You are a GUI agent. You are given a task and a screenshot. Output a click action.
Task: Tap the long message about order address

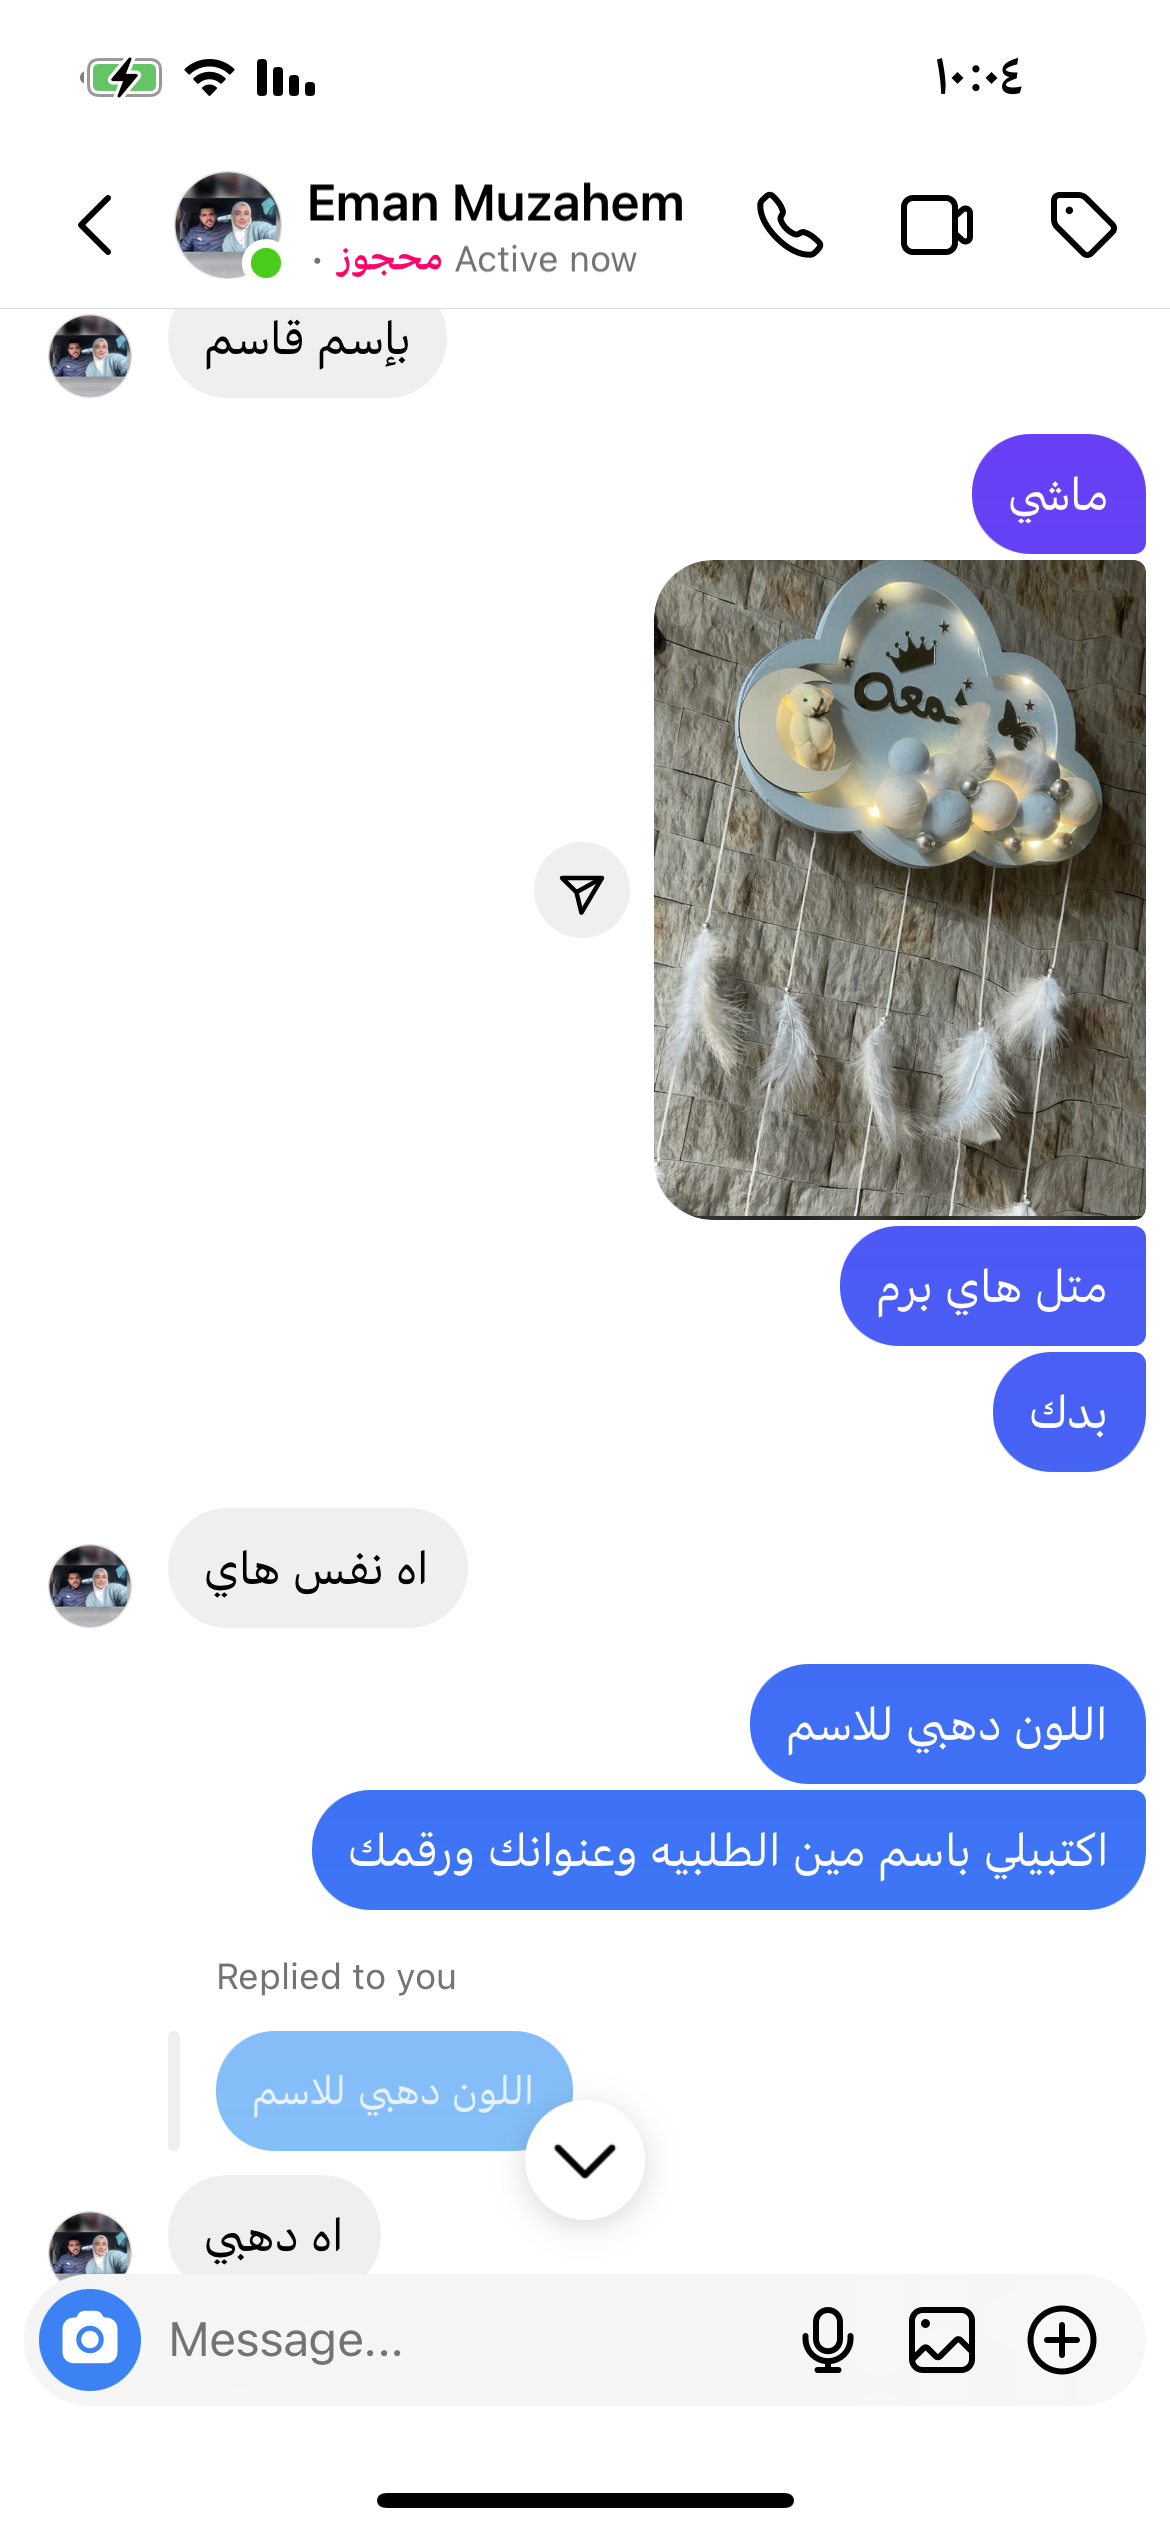pyautogui.click(x=729, y=1850)
